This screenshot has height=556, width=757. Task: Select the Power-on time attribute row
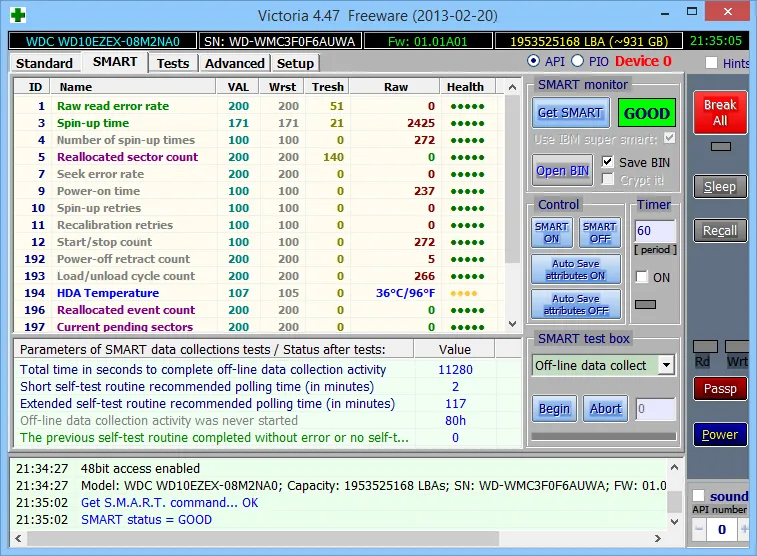pos(259,191)
